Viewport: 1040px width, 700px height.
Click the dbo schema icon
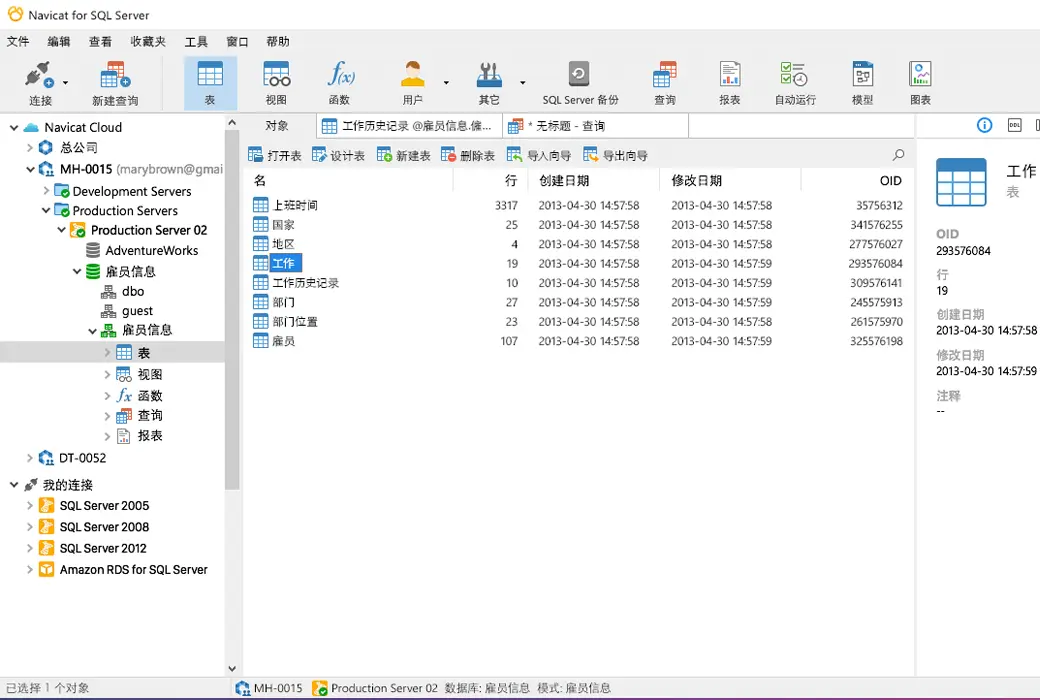pos(108,291)
